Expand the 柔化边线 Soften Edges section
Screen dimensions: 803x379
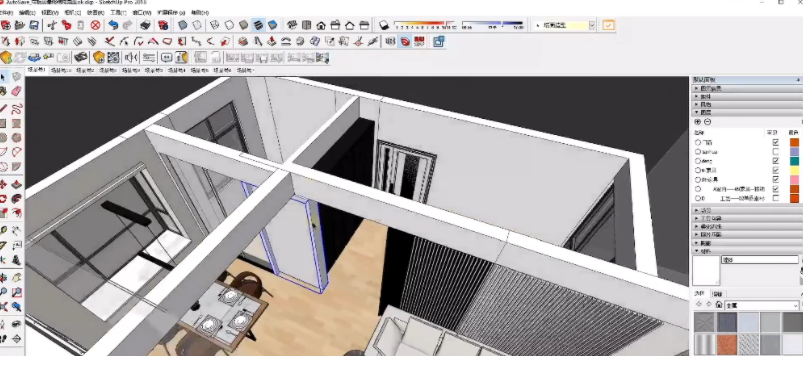pos(746,227)
